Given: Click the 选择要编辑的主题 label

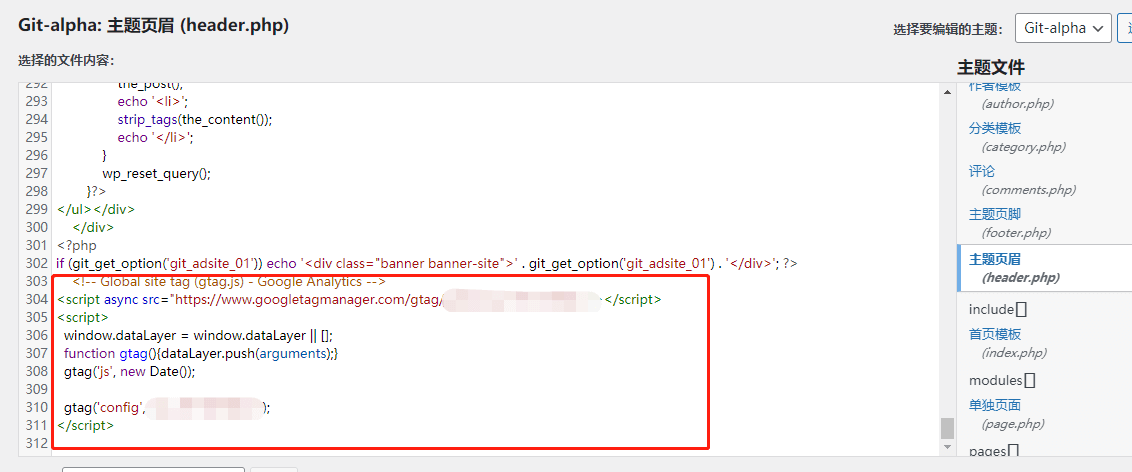Looking at the screenshot, I should tap(948, 29).
